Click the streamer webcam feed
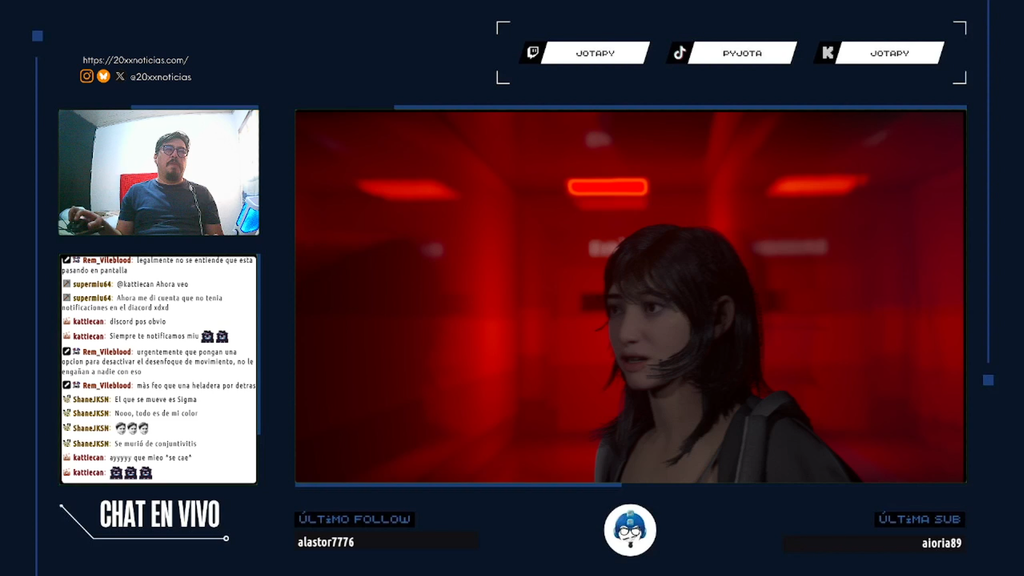Viewport: 1024px width, 576px height. point(159,172)
